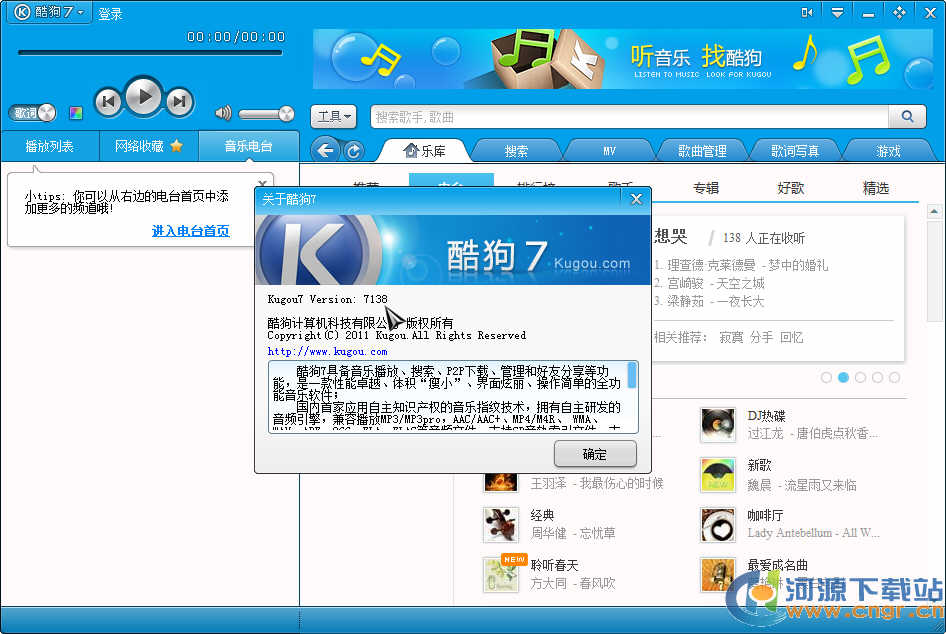Open the 乐库 tab

coord(424,151)
